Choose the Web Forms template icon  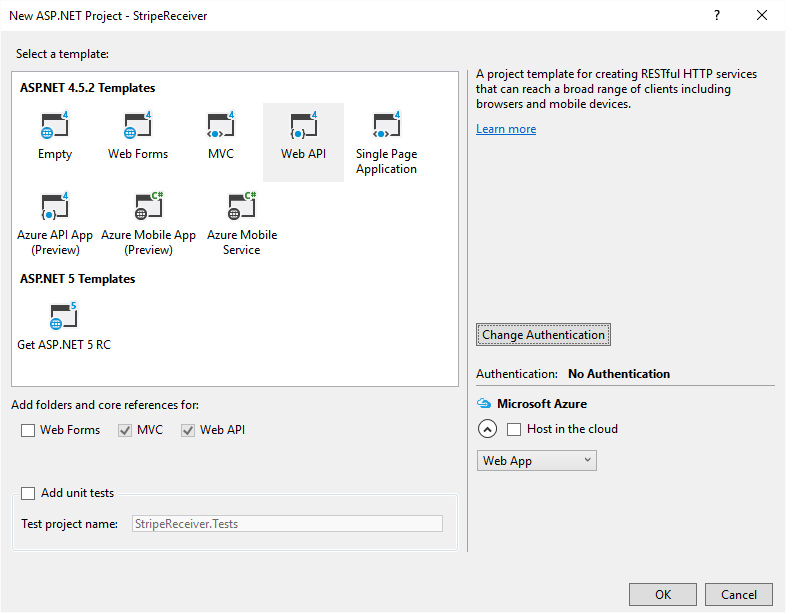(138, 125)
